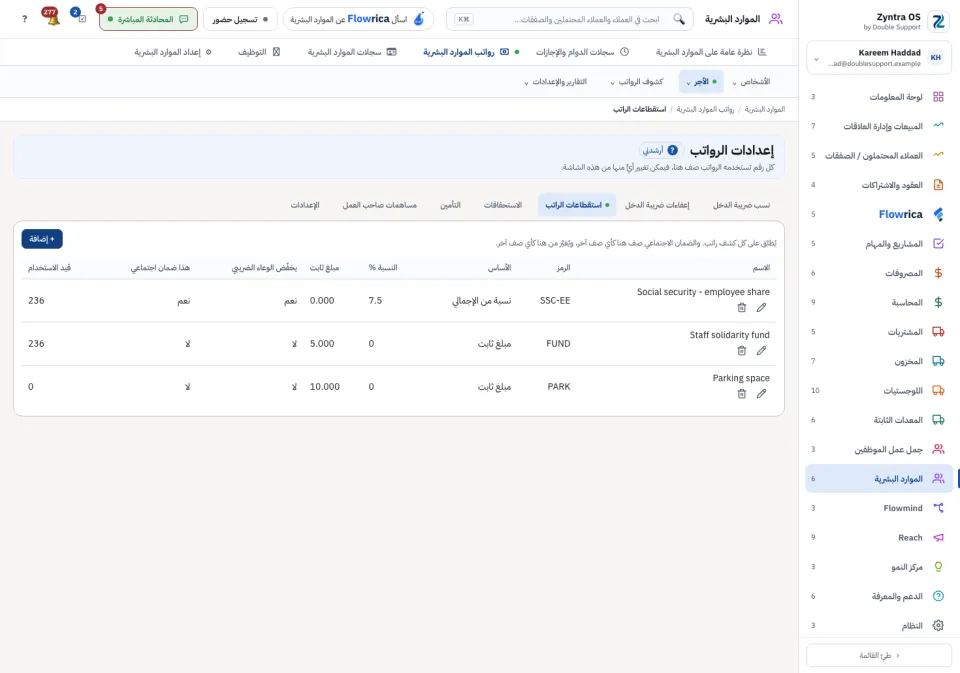The width and height of the screenshot is (960, 673).
Task: Open Reach in the sidebar
Action: [879, 538]
